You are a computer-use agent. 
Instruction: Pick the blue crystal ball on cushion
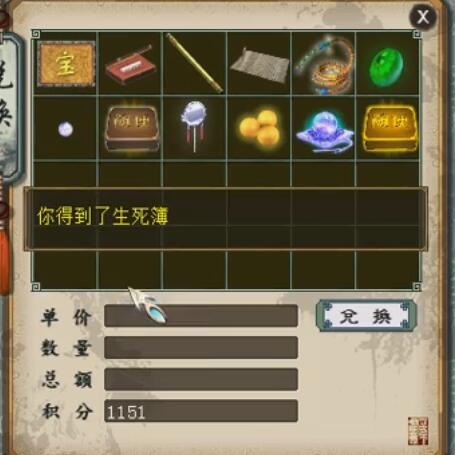pos(324,132)
